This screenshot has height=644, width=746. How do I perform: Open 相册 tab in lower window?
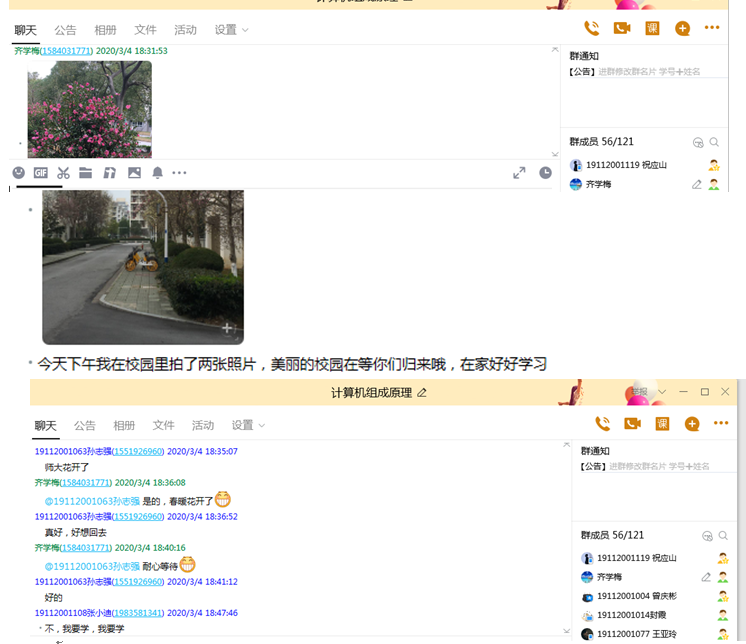(x=124, y=425)
